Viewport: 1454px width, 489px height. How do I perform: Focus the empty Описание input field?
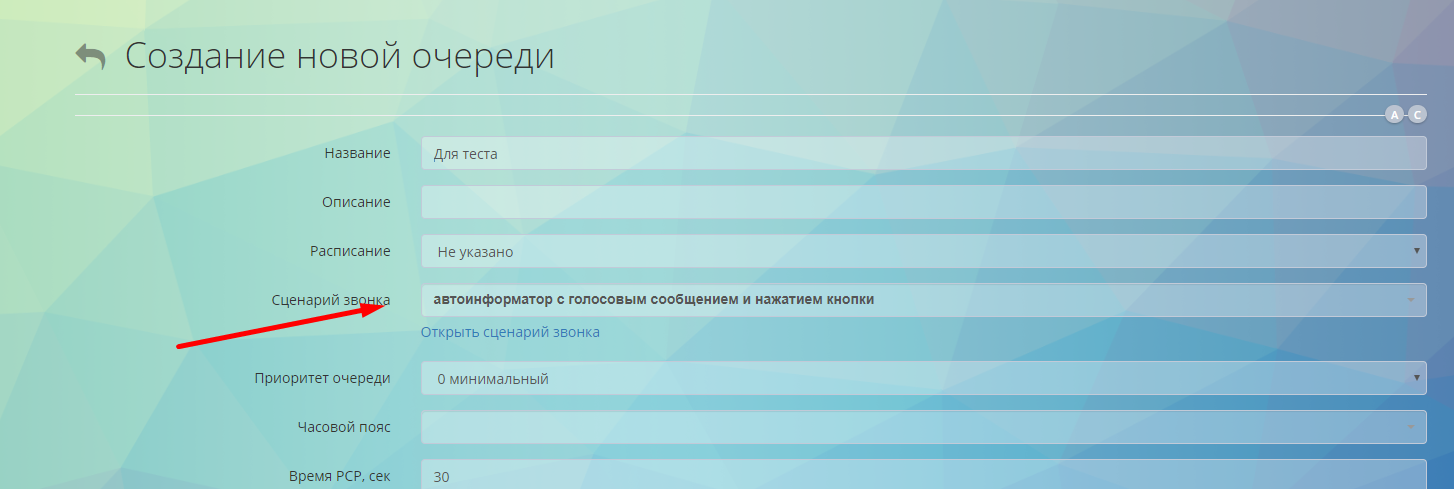[924, 202]
